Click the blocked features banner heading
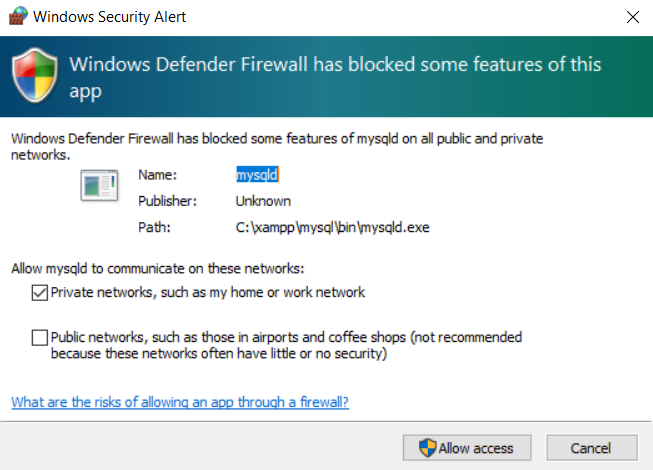Viewport: 653px width, 470px height. click(x=335, y=77)
